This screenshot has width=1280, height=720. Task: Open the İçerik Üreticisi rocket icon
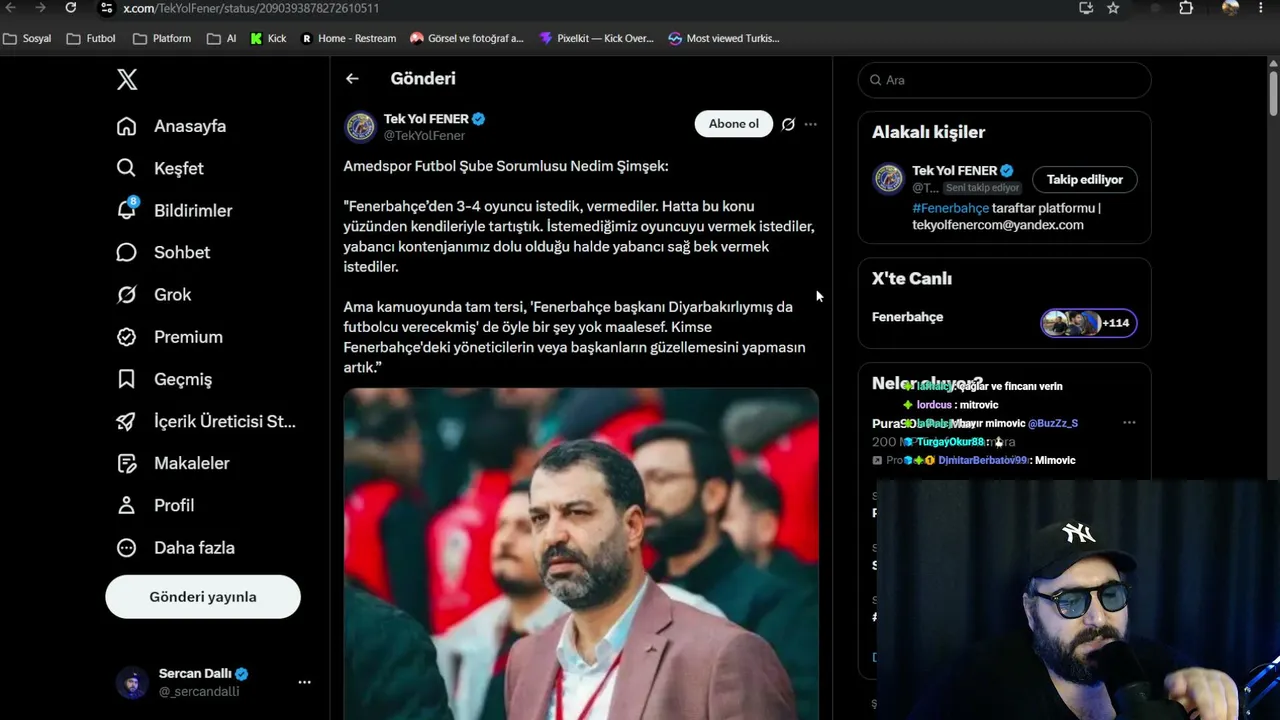pyautogui.click(x=126, y=421)
